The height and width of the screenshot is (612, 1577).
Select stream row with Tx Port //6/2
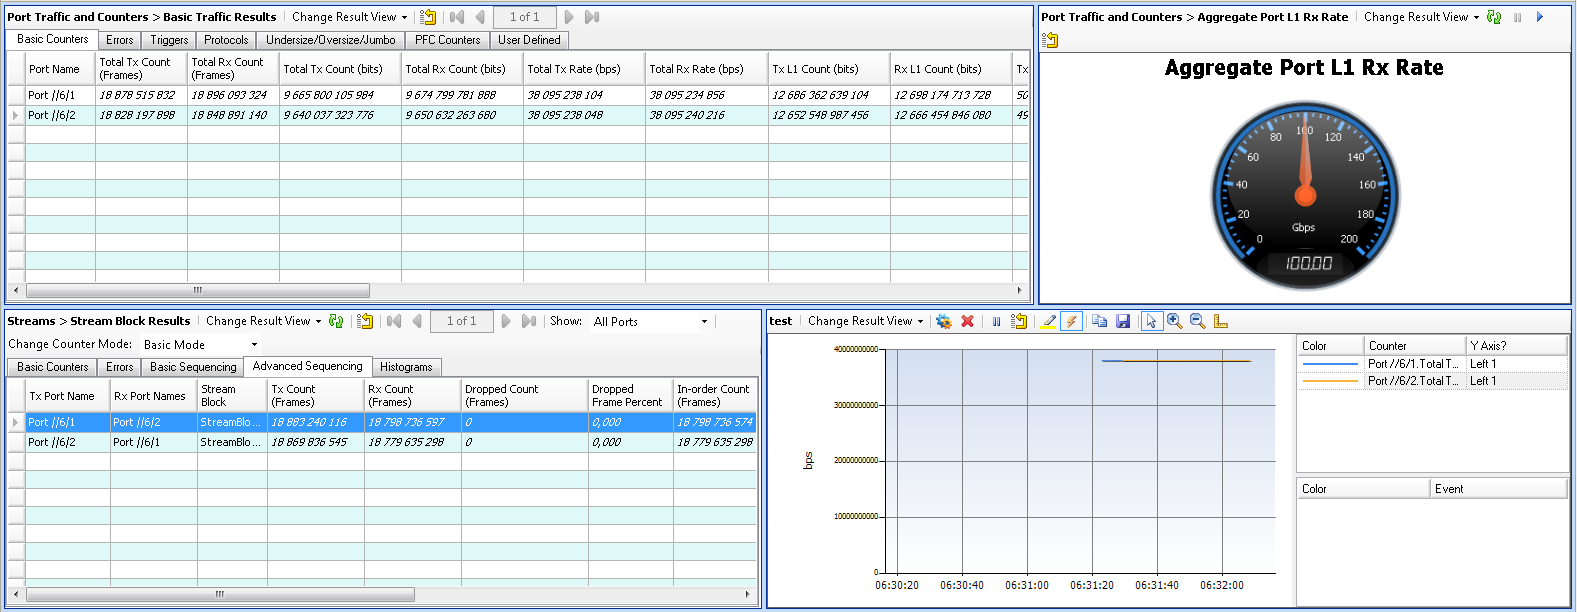[x=382, y=442]
